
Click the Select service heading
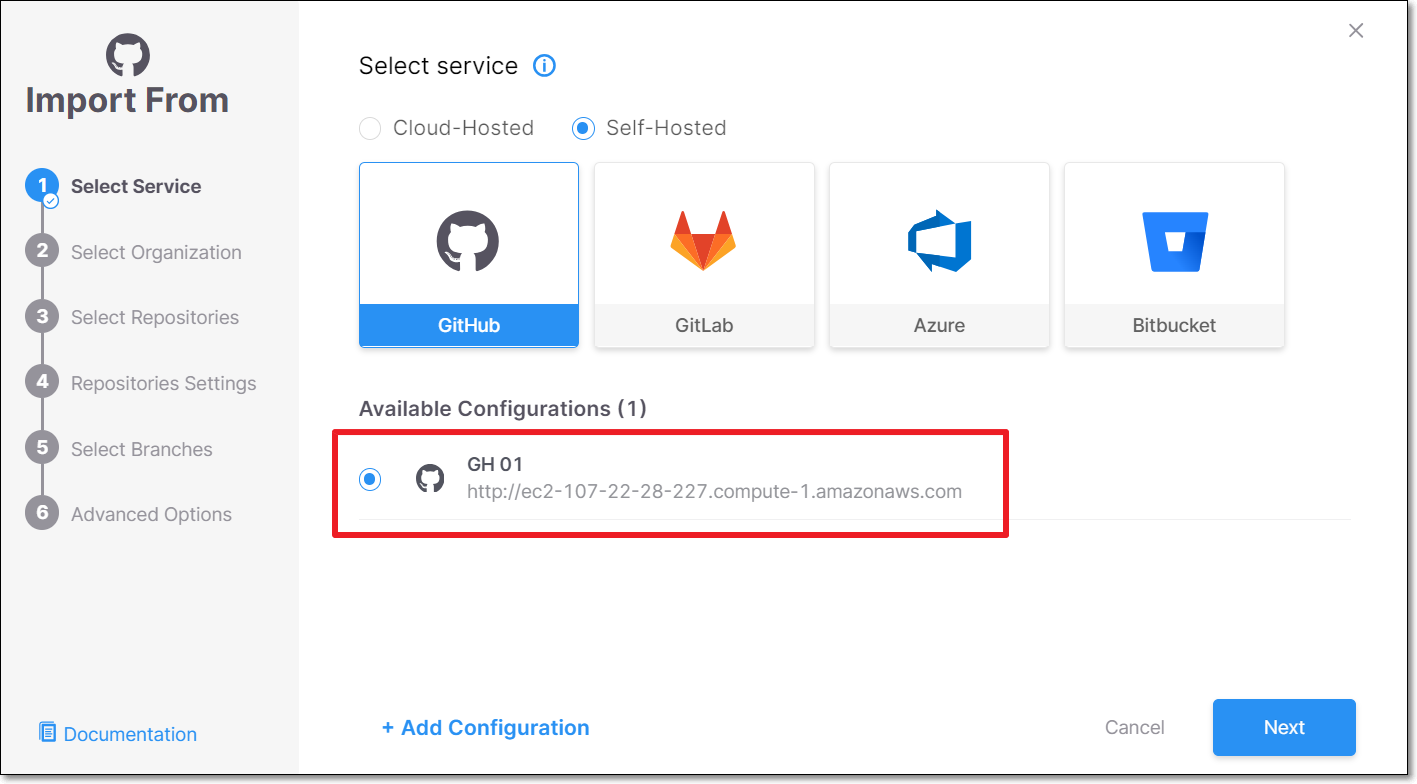438,66
